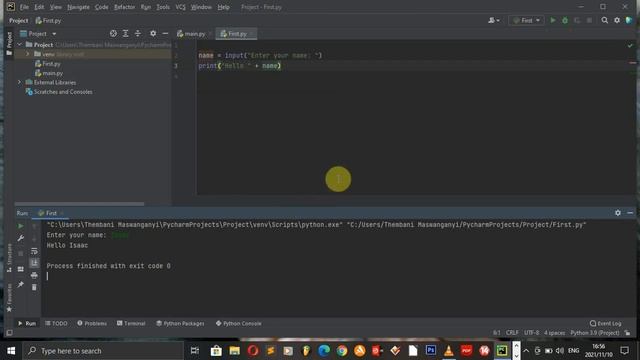The height and width of the screenshot is (360, 640).
Task: Click the JetBrains Toolbox icon at top right
Action: click(629, 20)
